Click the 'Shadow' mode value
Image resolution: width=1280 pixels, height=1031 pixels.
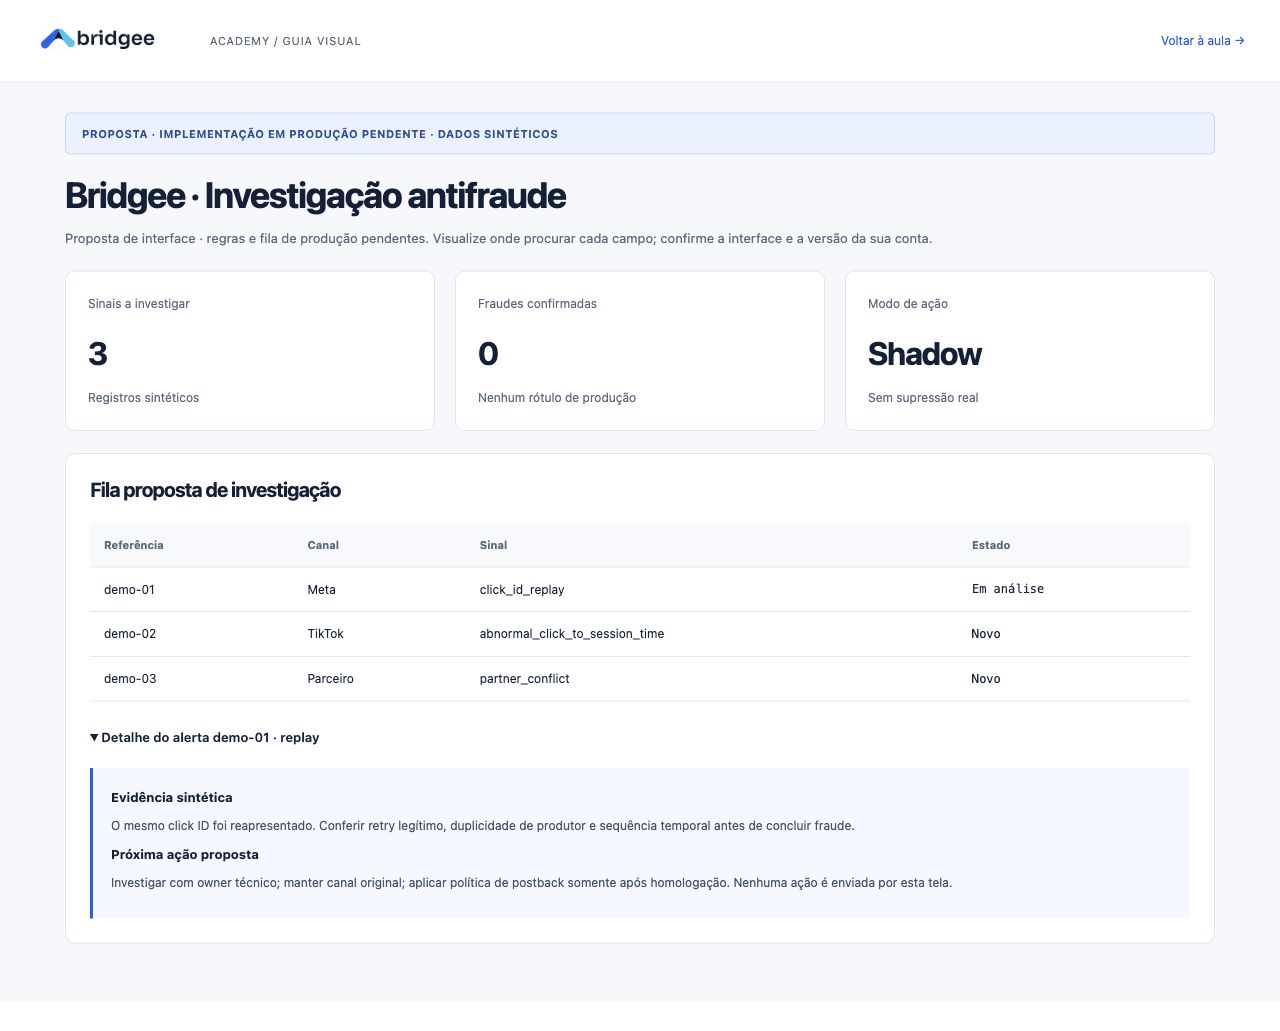coord(924,354)
